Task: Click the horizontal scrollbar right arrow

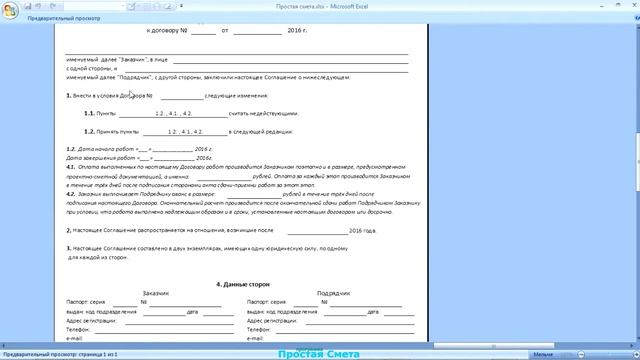Action: pos(631,346)
